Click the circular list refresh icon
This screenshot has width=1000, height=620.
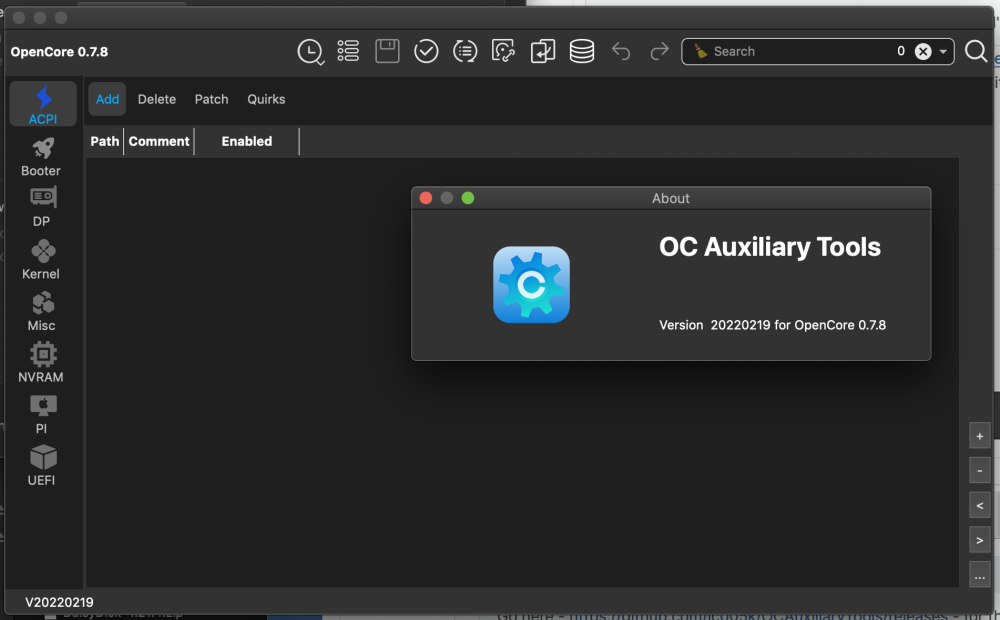[465, 51]
